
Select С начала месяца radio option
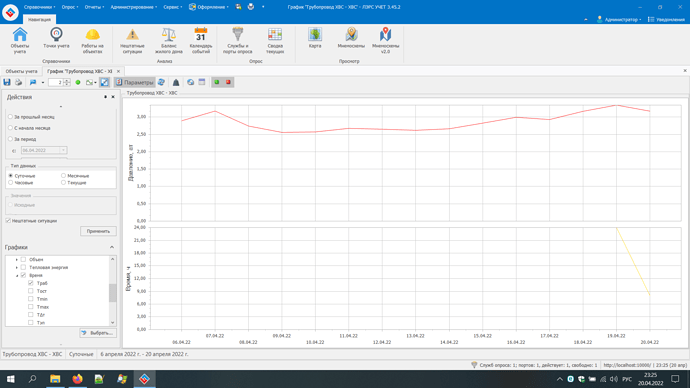10,128
